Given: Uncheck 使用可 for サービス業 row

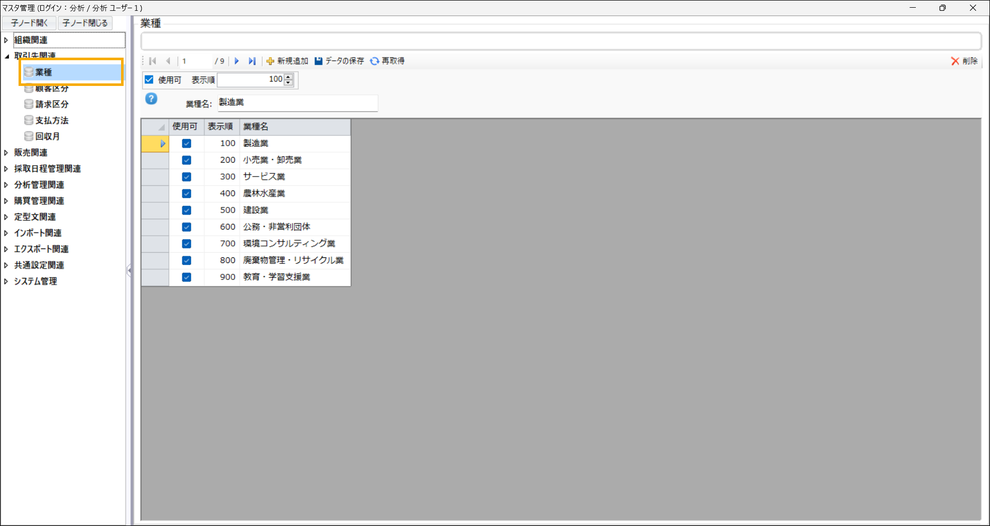Looking at the screenshot, I should click(x=186, y=177).
